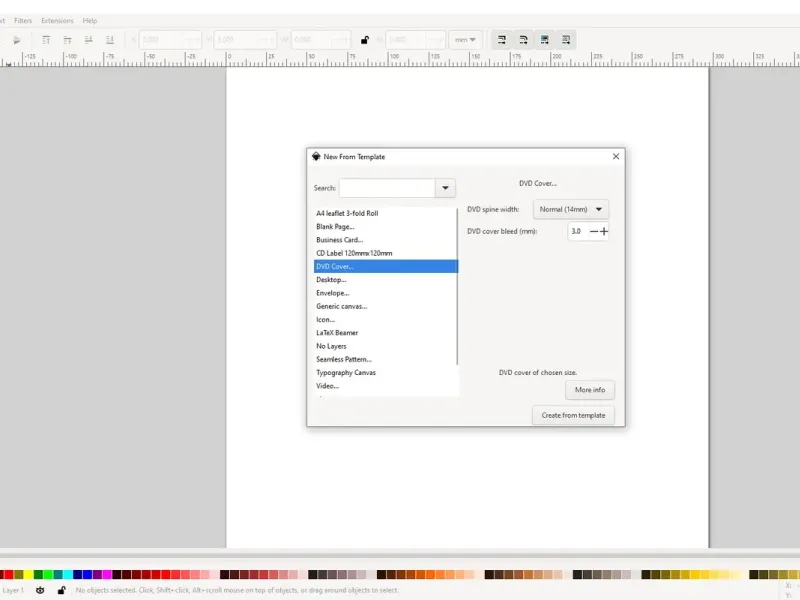Select 'DVD Cover...' template in list
Viewport: 800px width, 600px height.
coord(386,266)
